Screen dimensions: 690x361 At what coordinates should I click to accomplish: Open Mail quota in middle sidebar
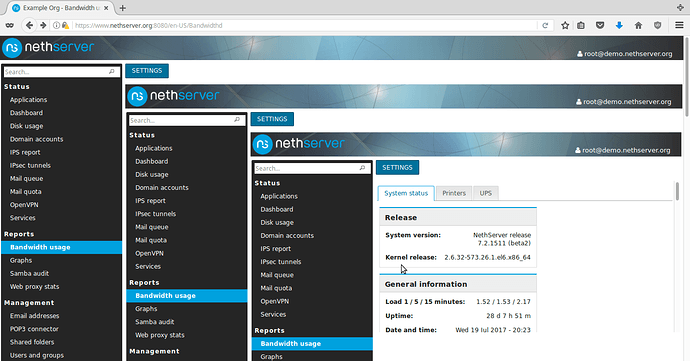(x=151, y=240)
